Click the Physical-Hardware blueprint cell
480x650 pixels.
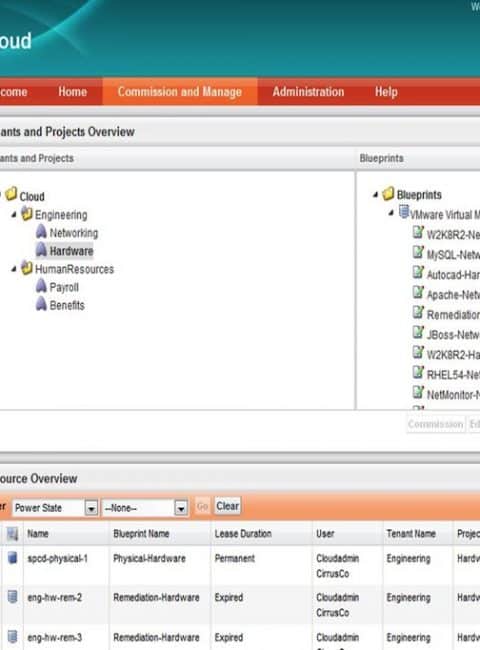point(149,558)
